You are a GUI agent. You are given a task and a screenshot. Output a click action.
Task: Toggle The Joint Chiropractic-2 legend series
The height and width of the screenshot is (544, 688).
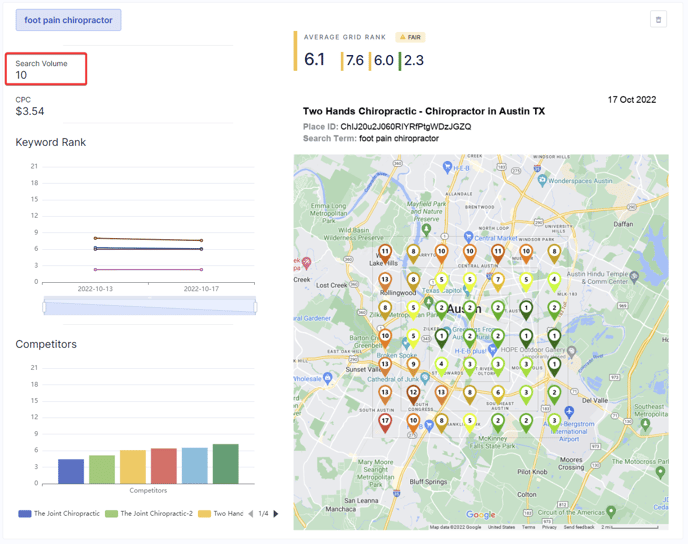[148, 514]
